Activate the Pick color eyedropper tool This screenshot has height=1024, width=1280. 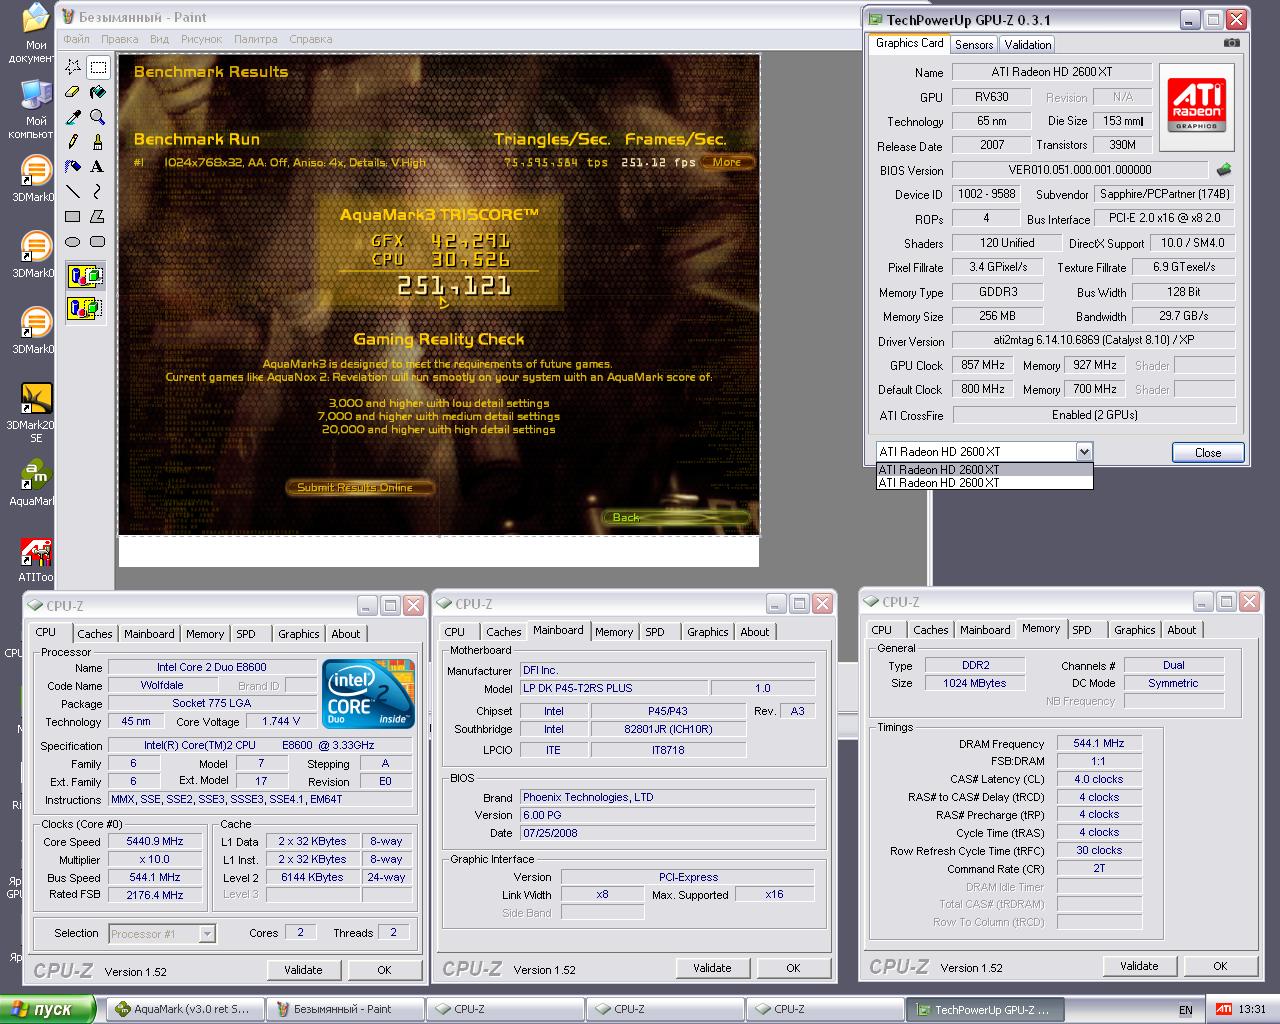73,117
